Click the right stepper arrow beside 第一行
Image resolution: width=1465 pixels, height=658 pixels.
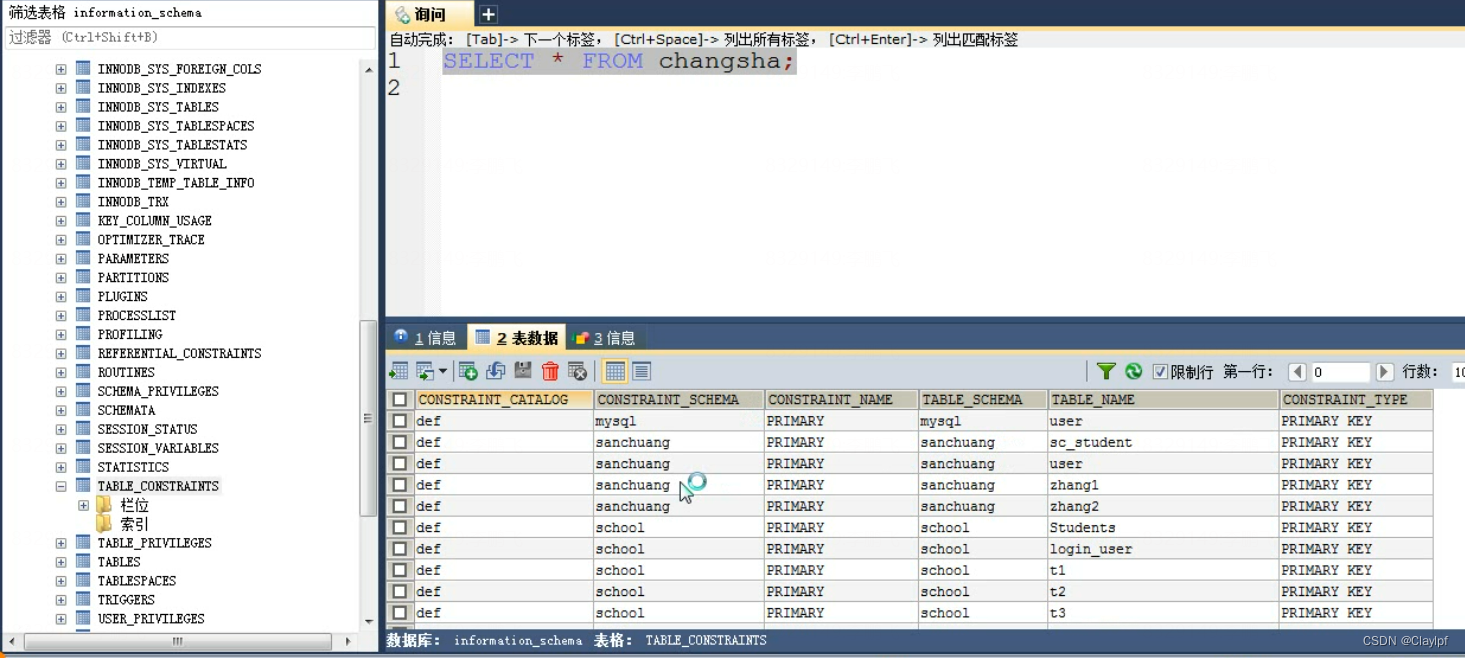pos(1384,371)
